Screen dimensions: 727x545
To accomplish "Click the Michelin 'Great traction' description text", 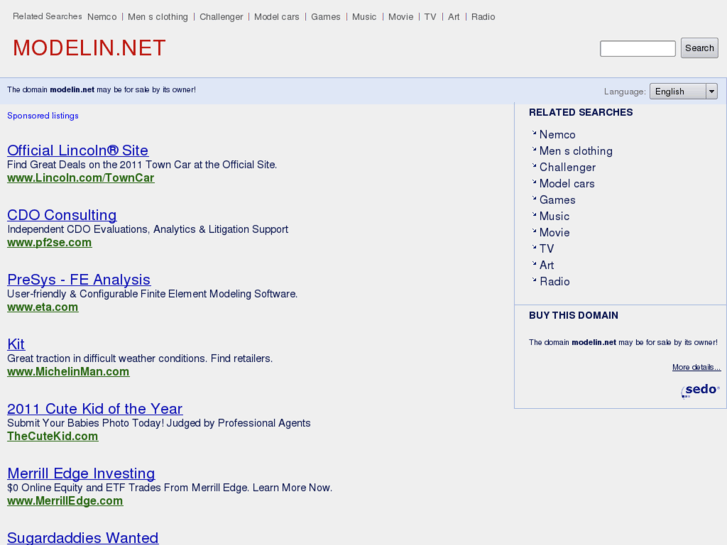I will (x=140, y=359).
